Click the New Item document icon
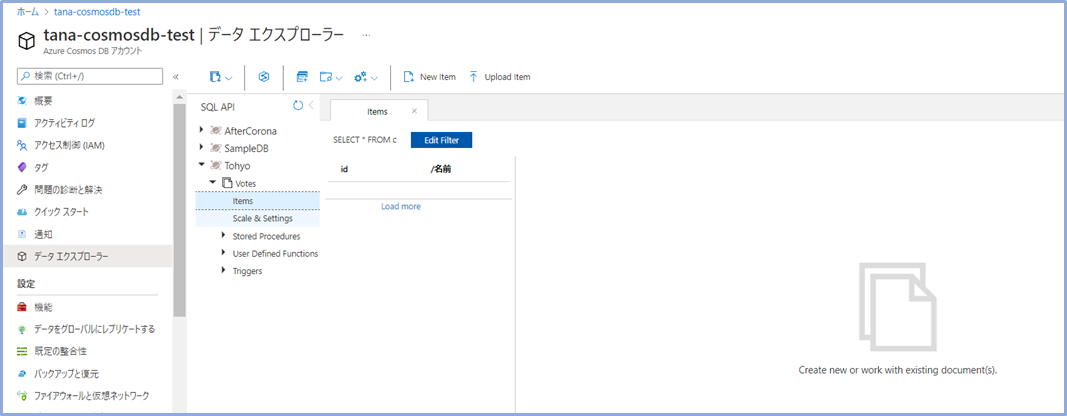1067x416 pixels. (x=409, y=77)
